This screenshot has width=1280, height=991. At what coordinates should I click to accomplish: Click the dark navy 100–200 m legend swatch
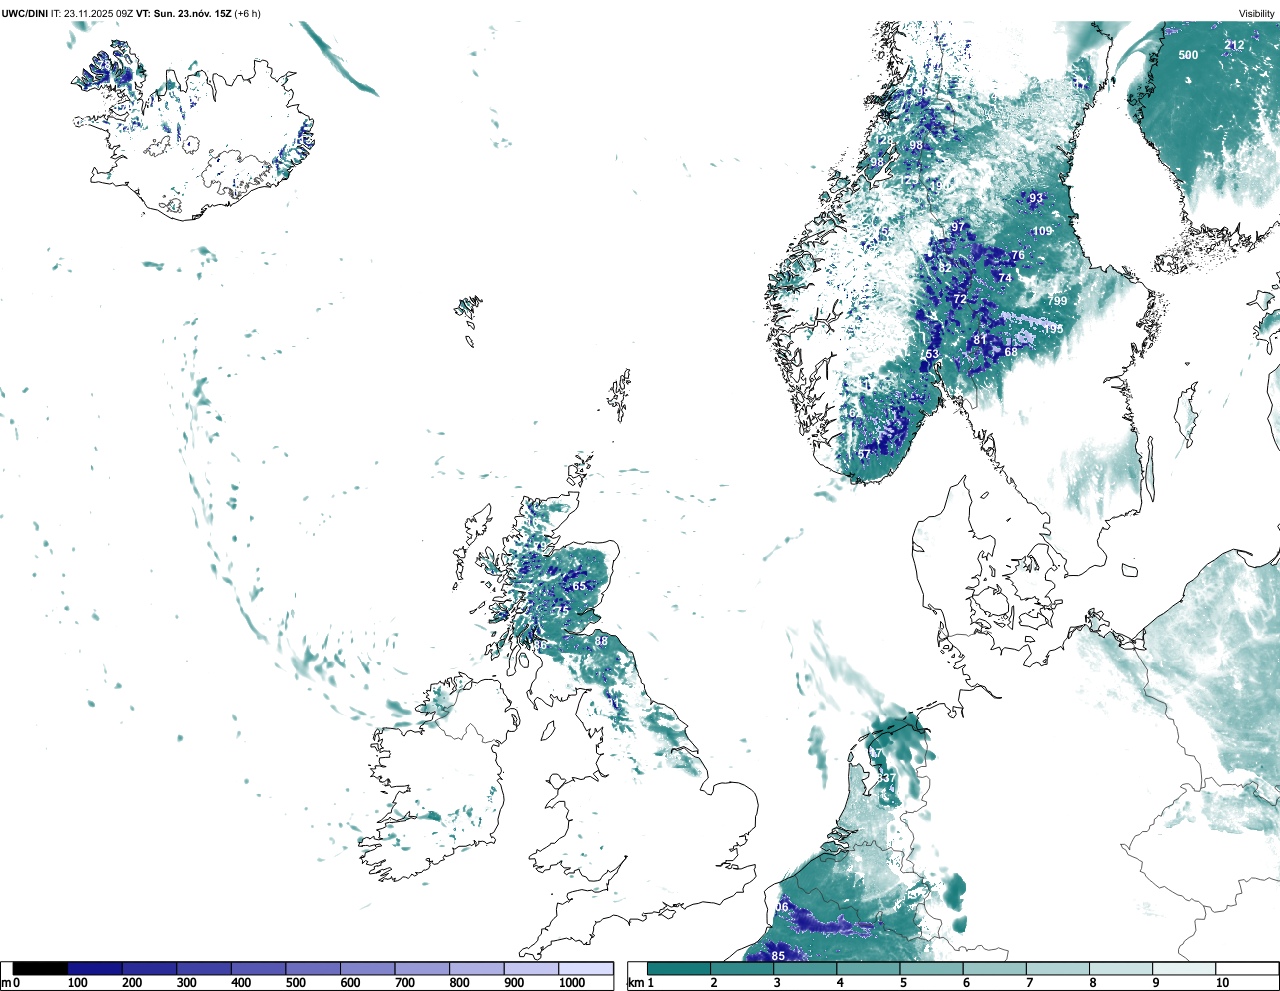tap(95, 968)
